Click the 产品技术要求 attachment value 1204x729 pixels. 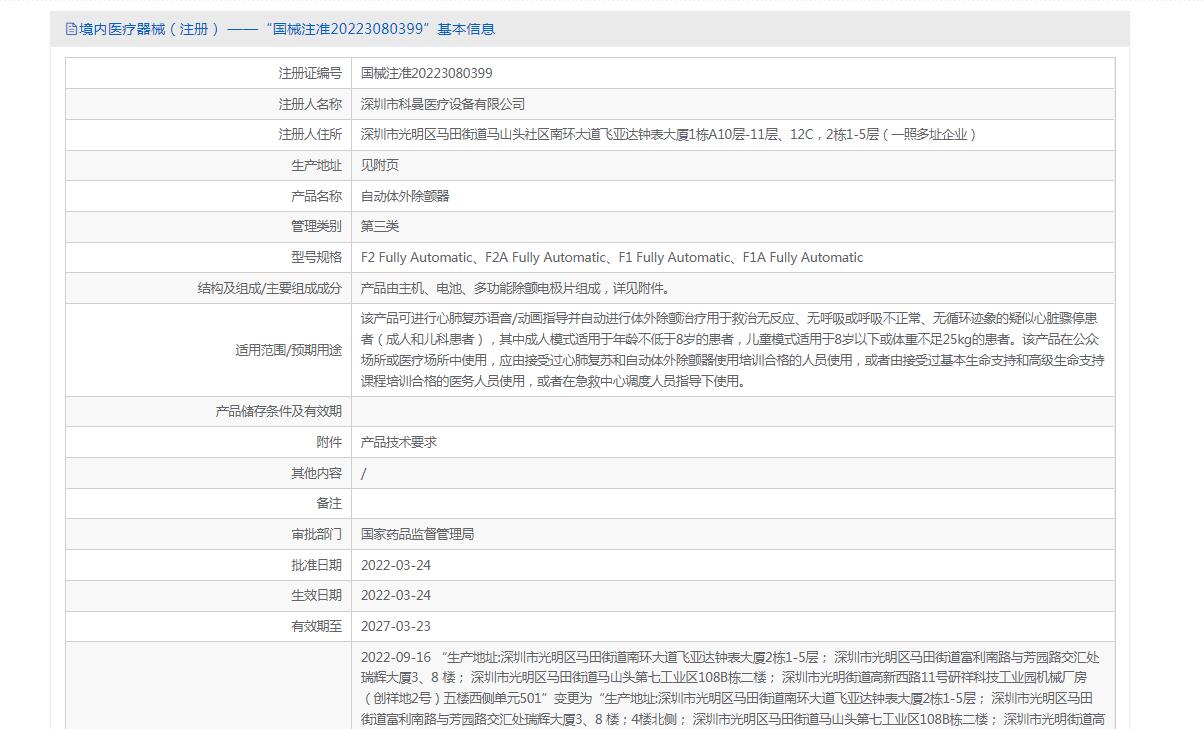point(398,442)
